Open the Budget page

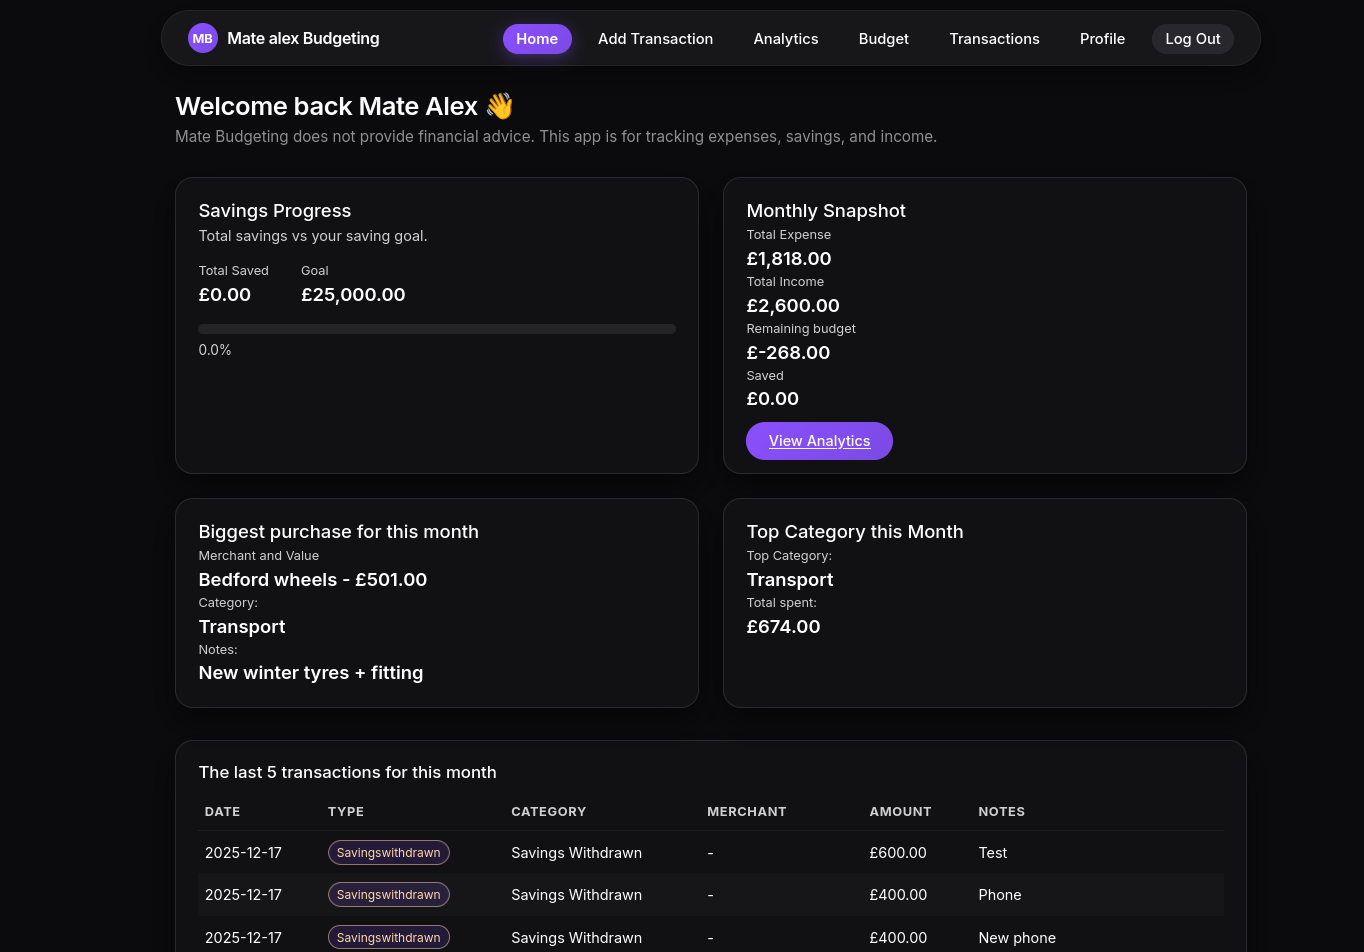click(x=883, y=39)
